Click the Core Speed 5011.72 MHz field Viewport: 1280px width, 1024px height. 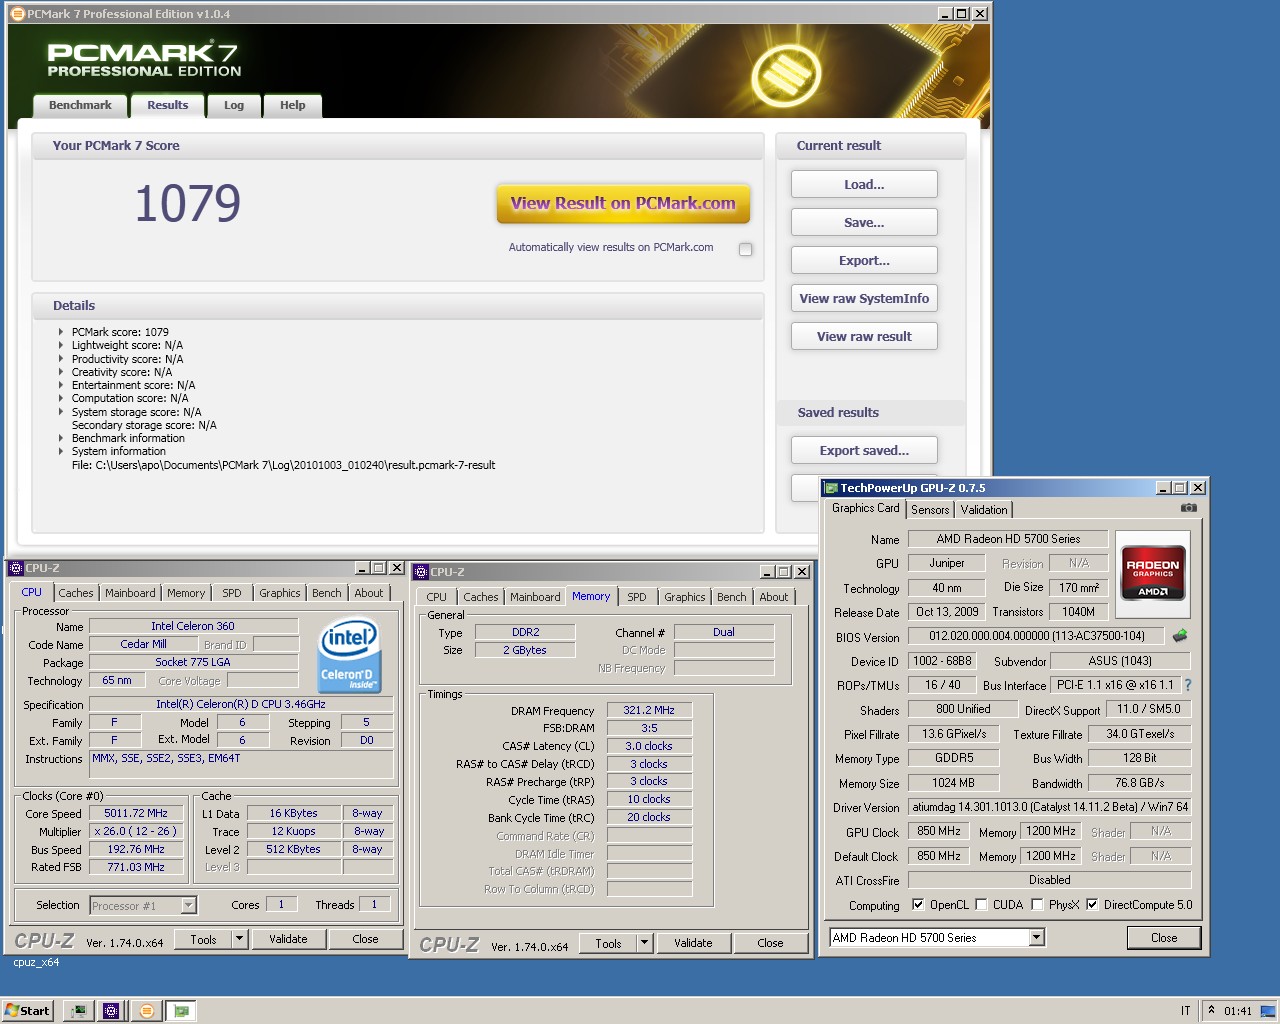pos(136,813)
